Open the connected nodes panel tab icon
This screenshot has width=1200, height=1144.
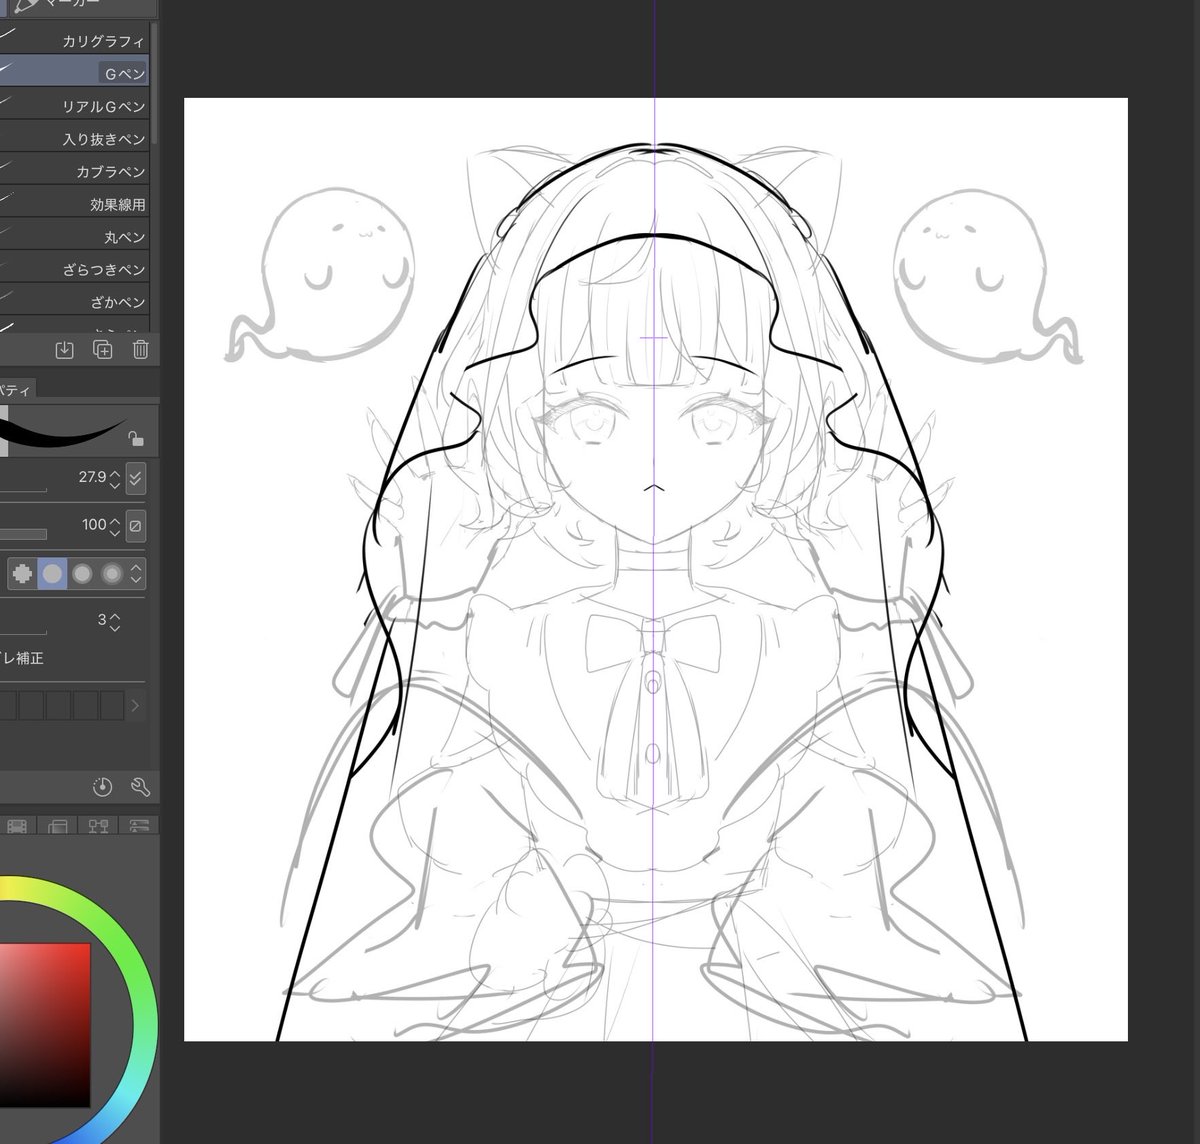tap(98, 826)
